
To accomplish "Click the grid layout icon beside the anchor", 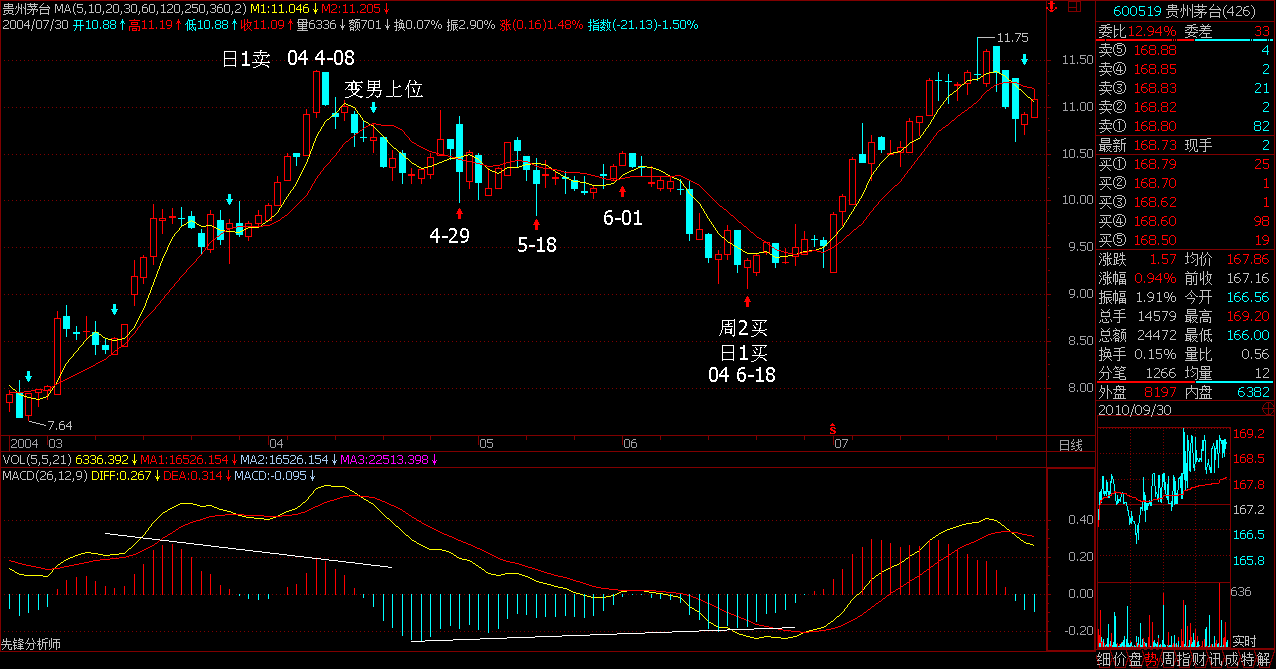I will point(1076,8).
